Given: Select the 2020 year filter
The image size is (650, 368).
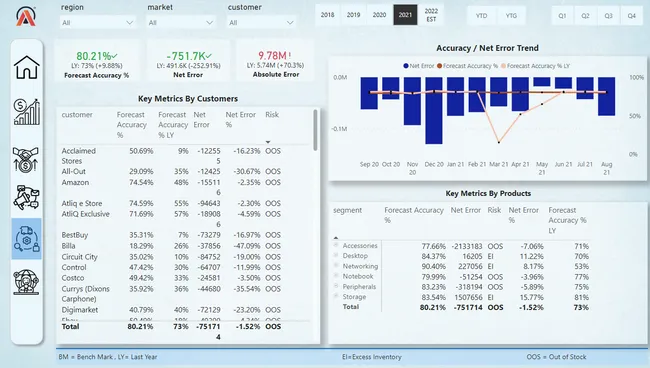Looking at the screenshot, I should pos(379,15).
